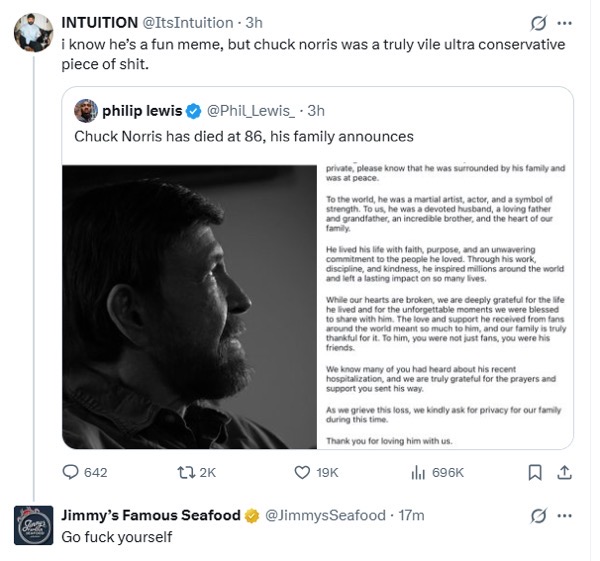Click philip lewis's small avatar
The height and width of the screenshot is (561, 600).
point(86,111)
